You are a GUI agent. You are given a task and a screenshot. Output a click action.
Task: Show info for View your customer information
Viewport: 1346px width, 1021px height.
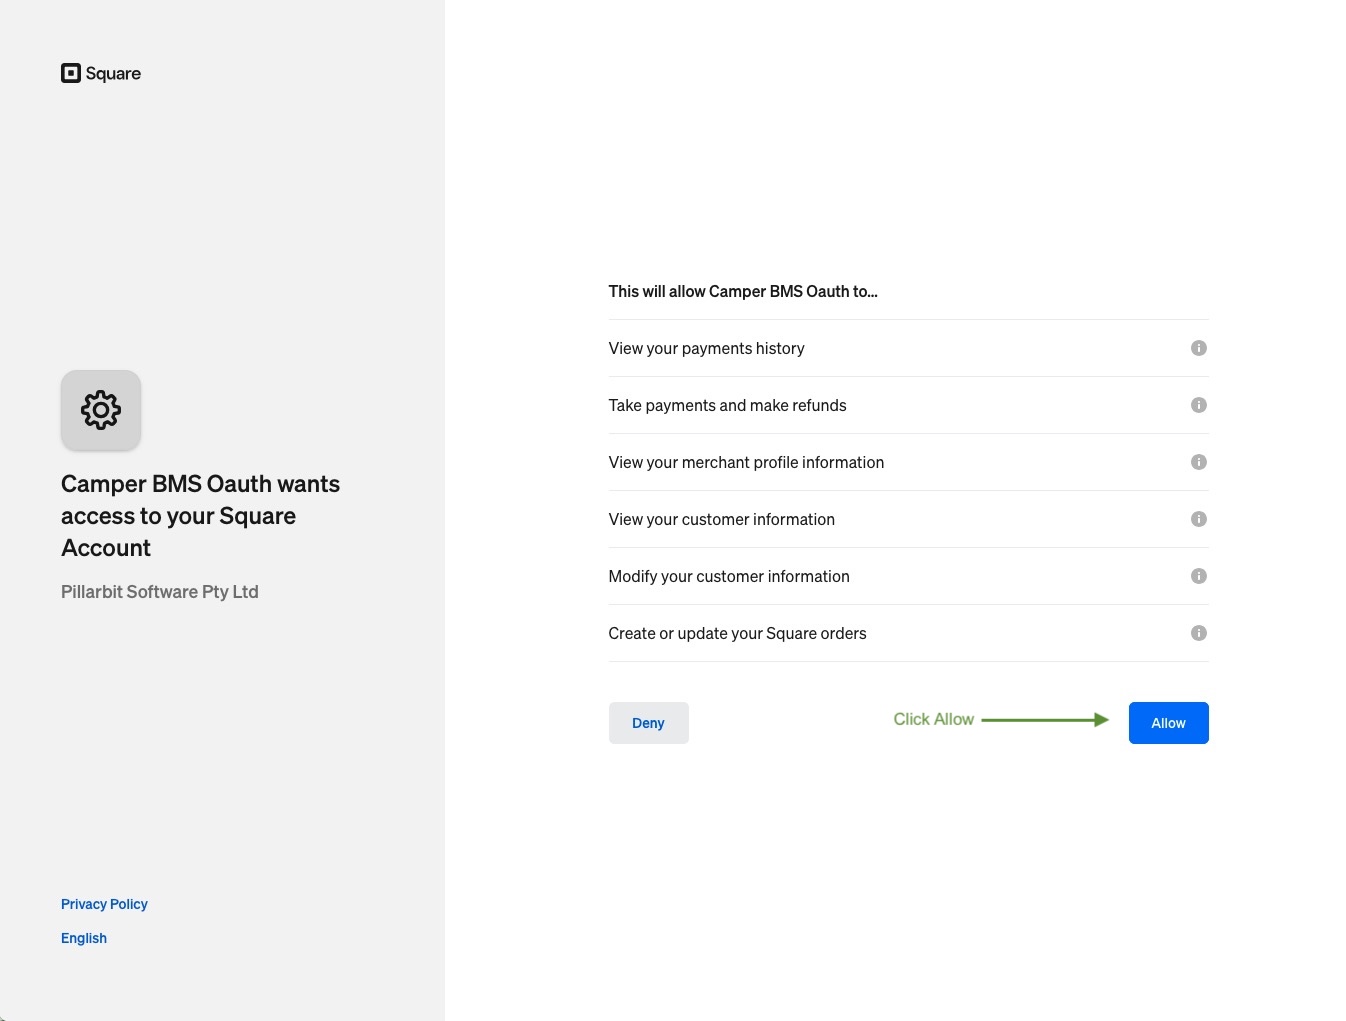pyautogui.click(x=1198, y=519)
